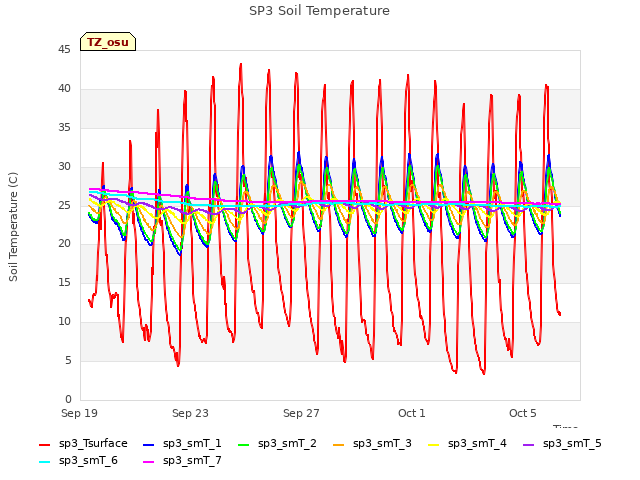640x480 pixels.
Task: Click the 30 y-axis tick label
Action: pos(64,167)
